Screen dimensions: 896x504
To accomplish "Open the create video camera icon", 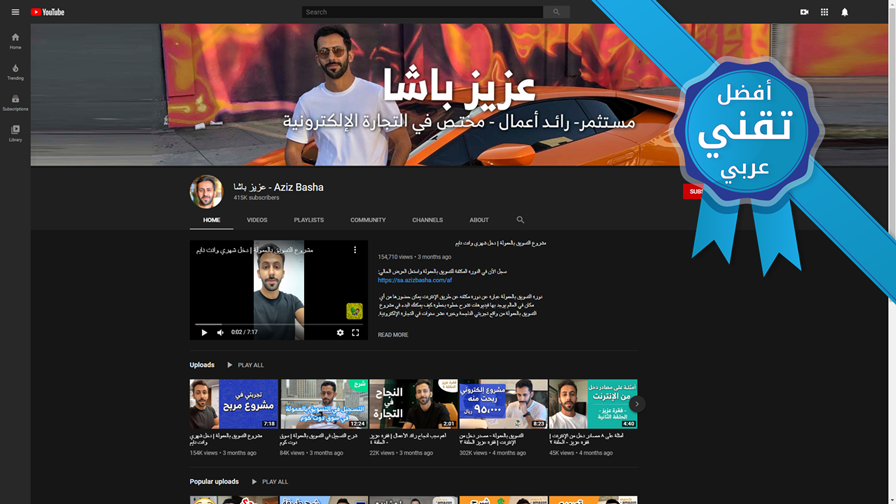I will tap(804, 12).
